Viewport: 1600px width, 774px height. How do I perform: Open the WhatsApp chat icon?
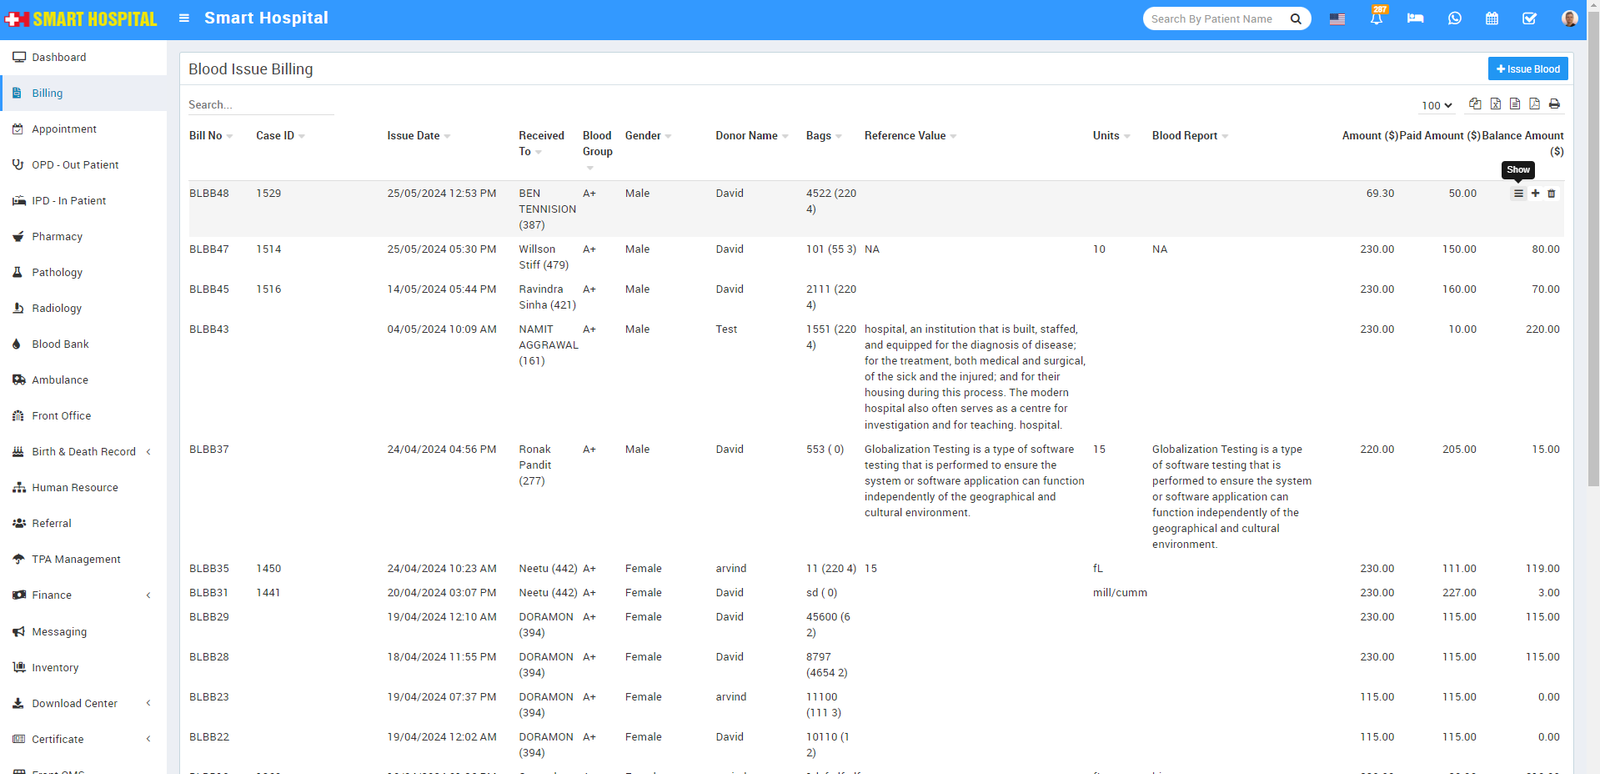point(1454,19)
